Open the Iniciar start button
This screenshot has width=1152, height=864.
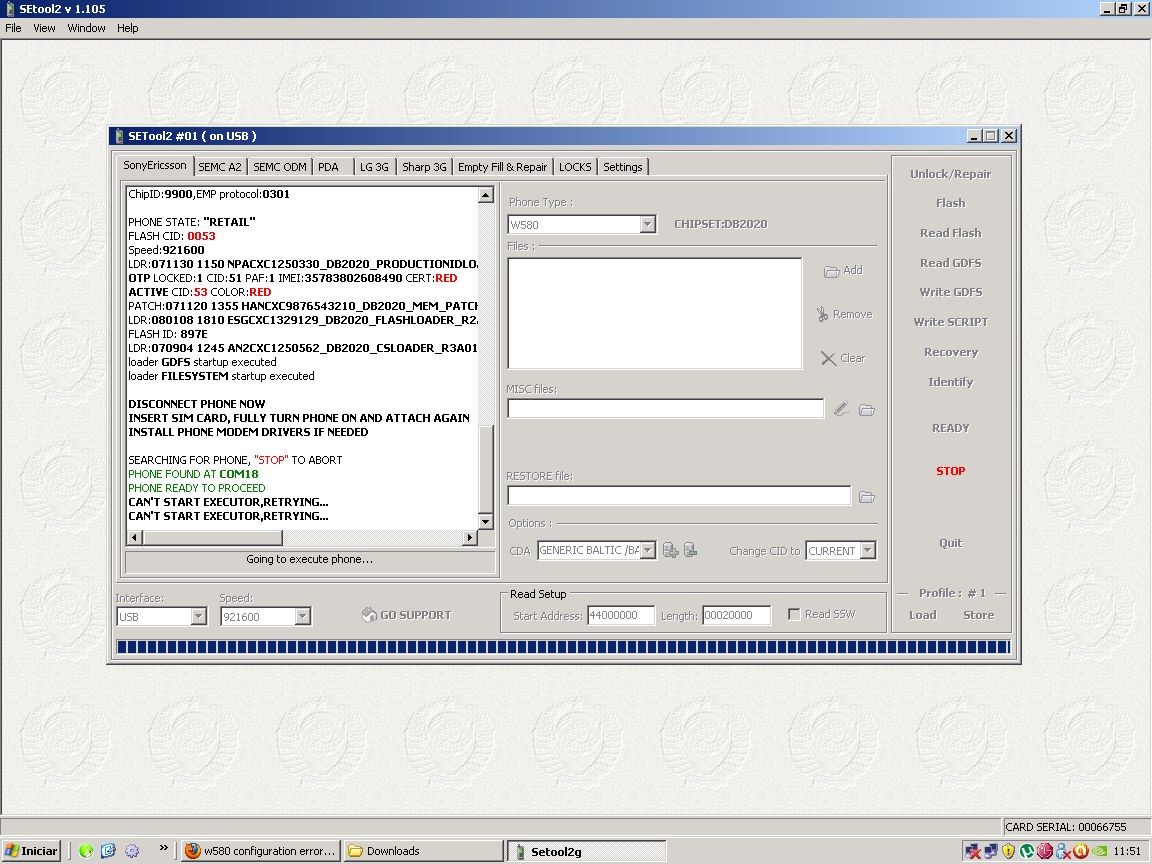pyautogui.click(x=32, y=851)
